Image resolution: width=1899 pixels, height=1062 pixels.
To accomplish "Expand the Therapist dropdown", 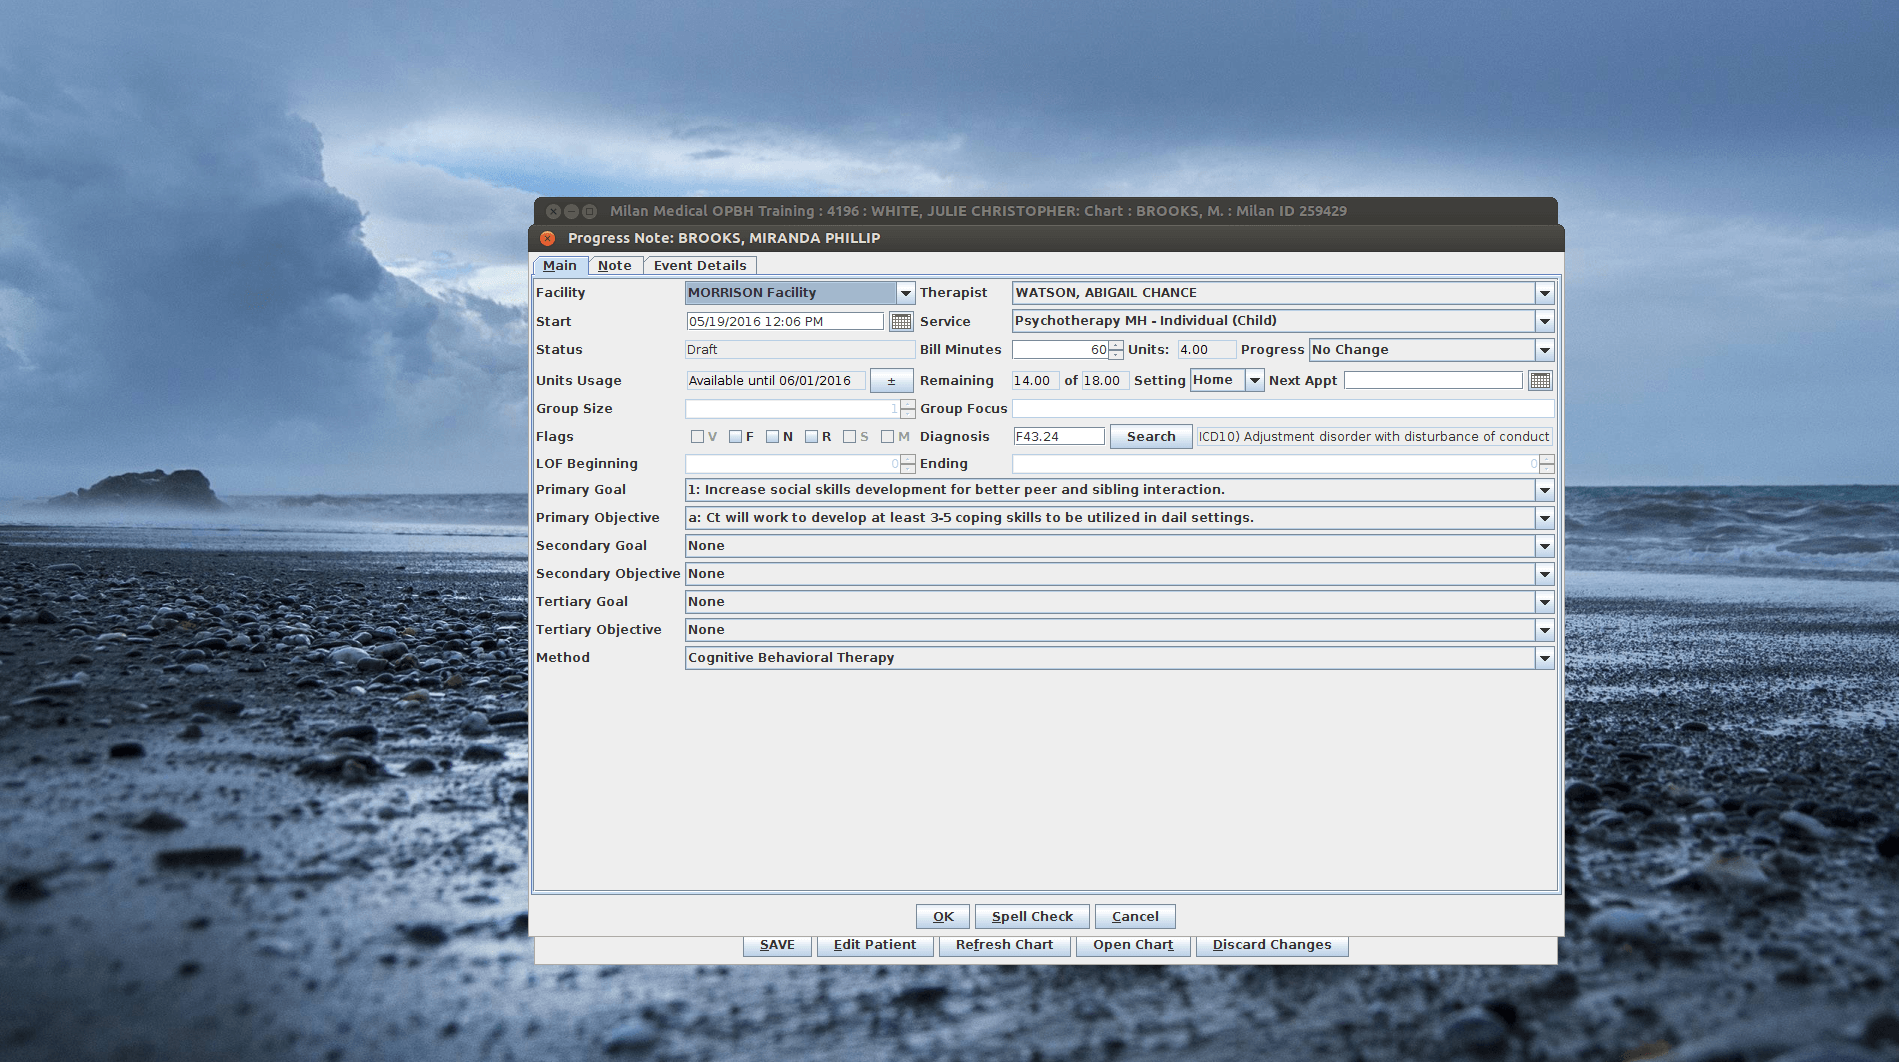I will pyautogui.click(x=1544, y=293).
